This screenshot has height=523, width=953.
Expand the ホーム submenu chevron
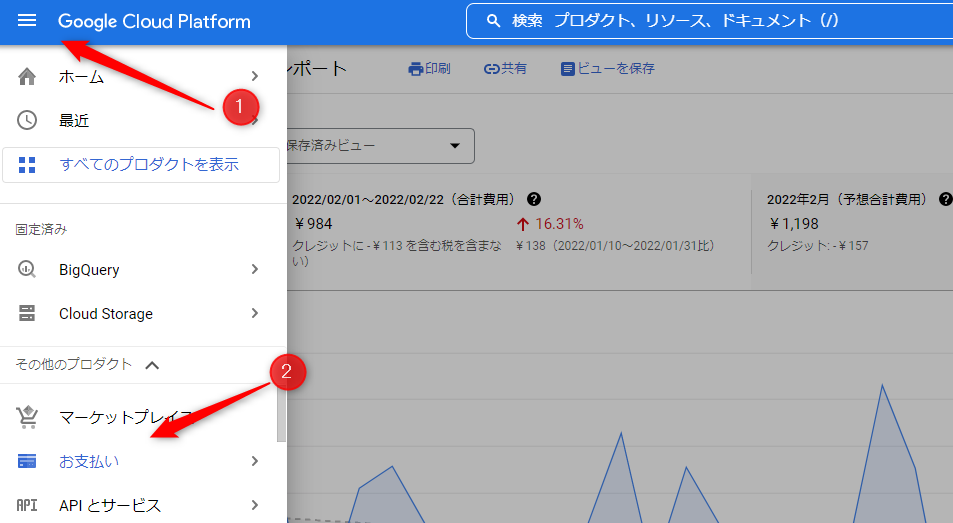pos(255,76)
